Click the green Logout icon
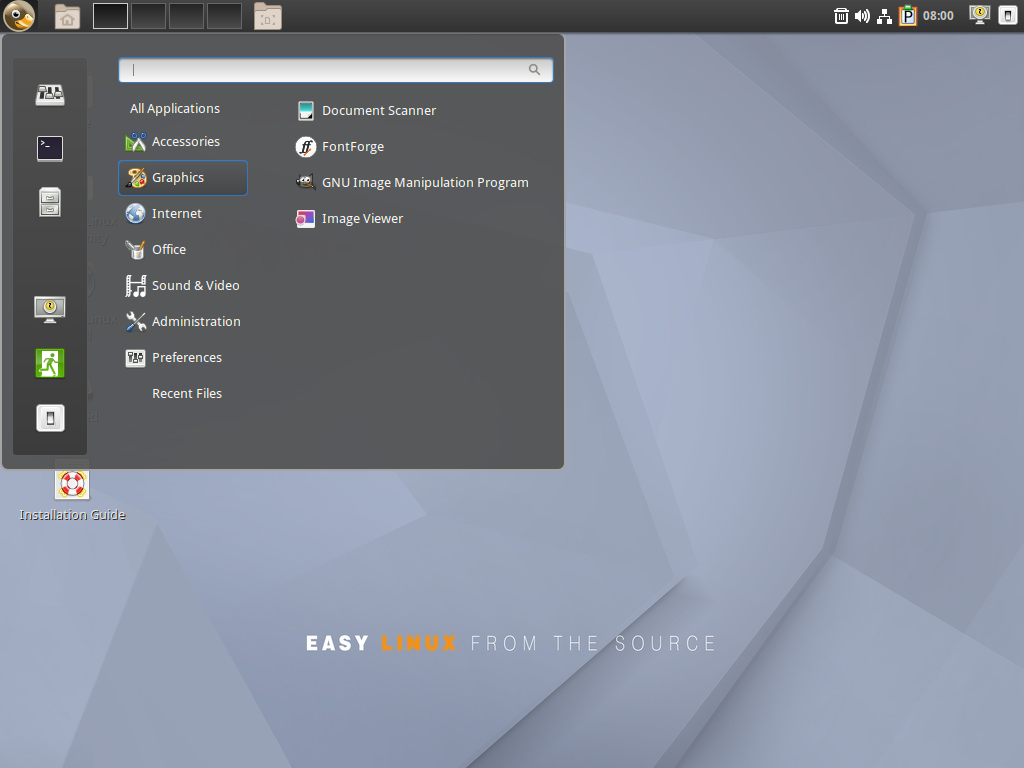1024x768 pixels. tap(50, 364)
